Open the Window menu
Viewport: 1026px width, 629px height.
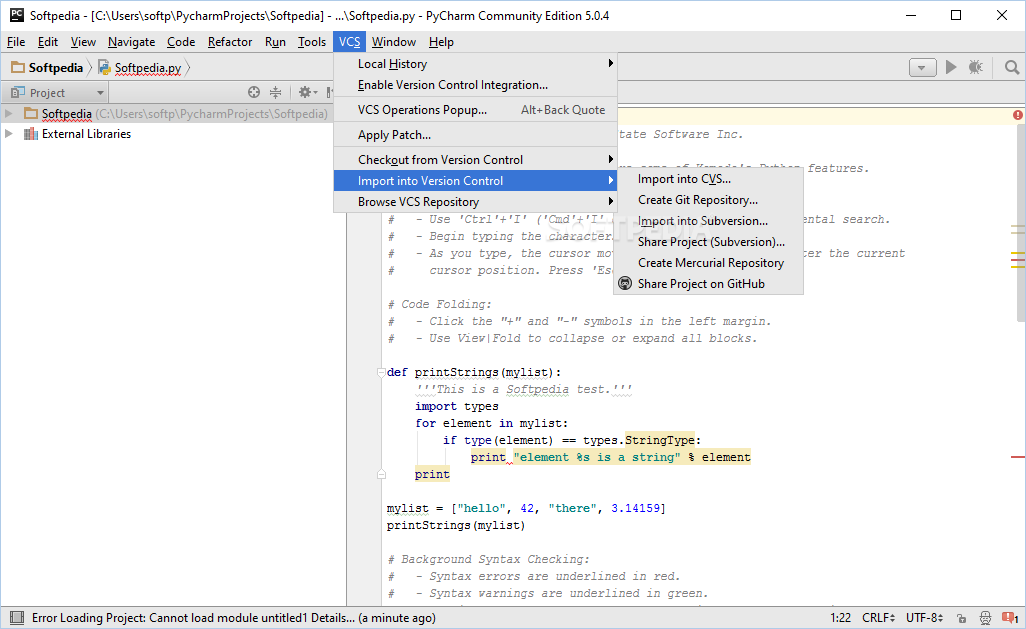(x=394, y=42)
